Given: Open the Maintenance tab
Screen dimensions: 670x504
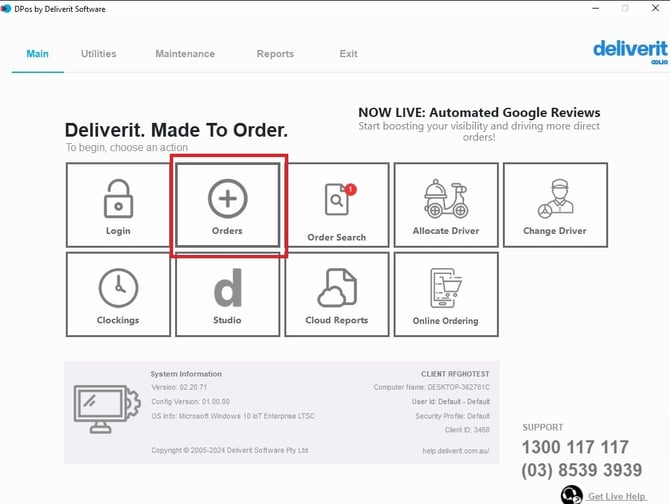Looking at the screenshot, I should (185, 54).
